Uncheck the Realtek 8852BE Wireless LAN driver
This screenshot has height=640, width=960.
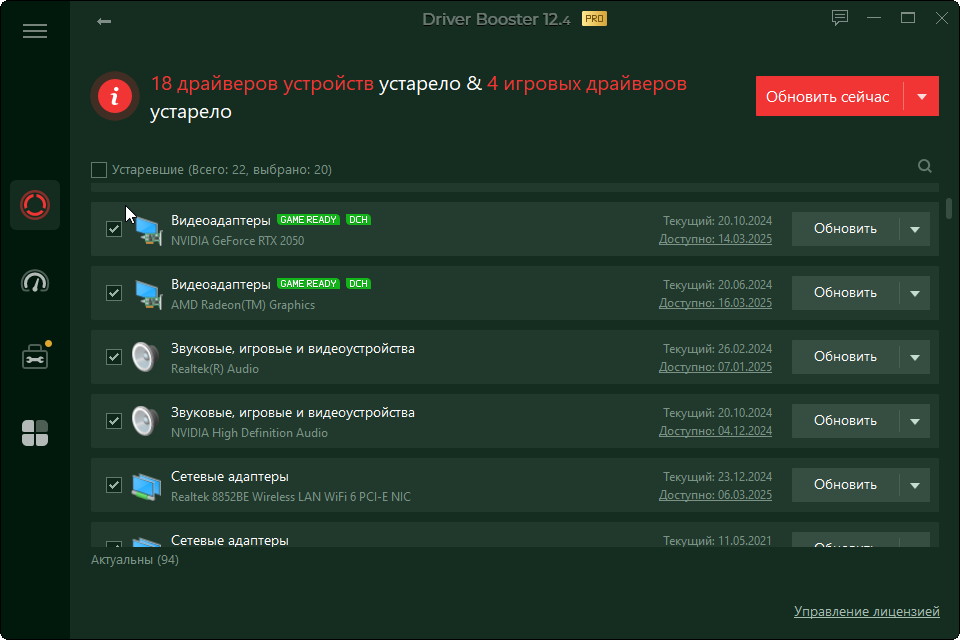(114, 485)
